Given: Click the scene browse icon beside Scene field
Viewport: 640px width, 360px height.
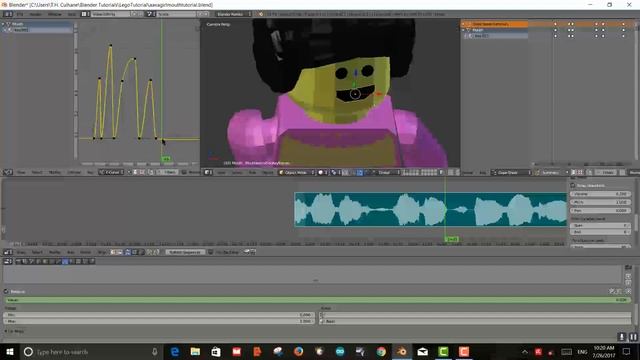Looking at the screenshot, I should click(151, 14).
